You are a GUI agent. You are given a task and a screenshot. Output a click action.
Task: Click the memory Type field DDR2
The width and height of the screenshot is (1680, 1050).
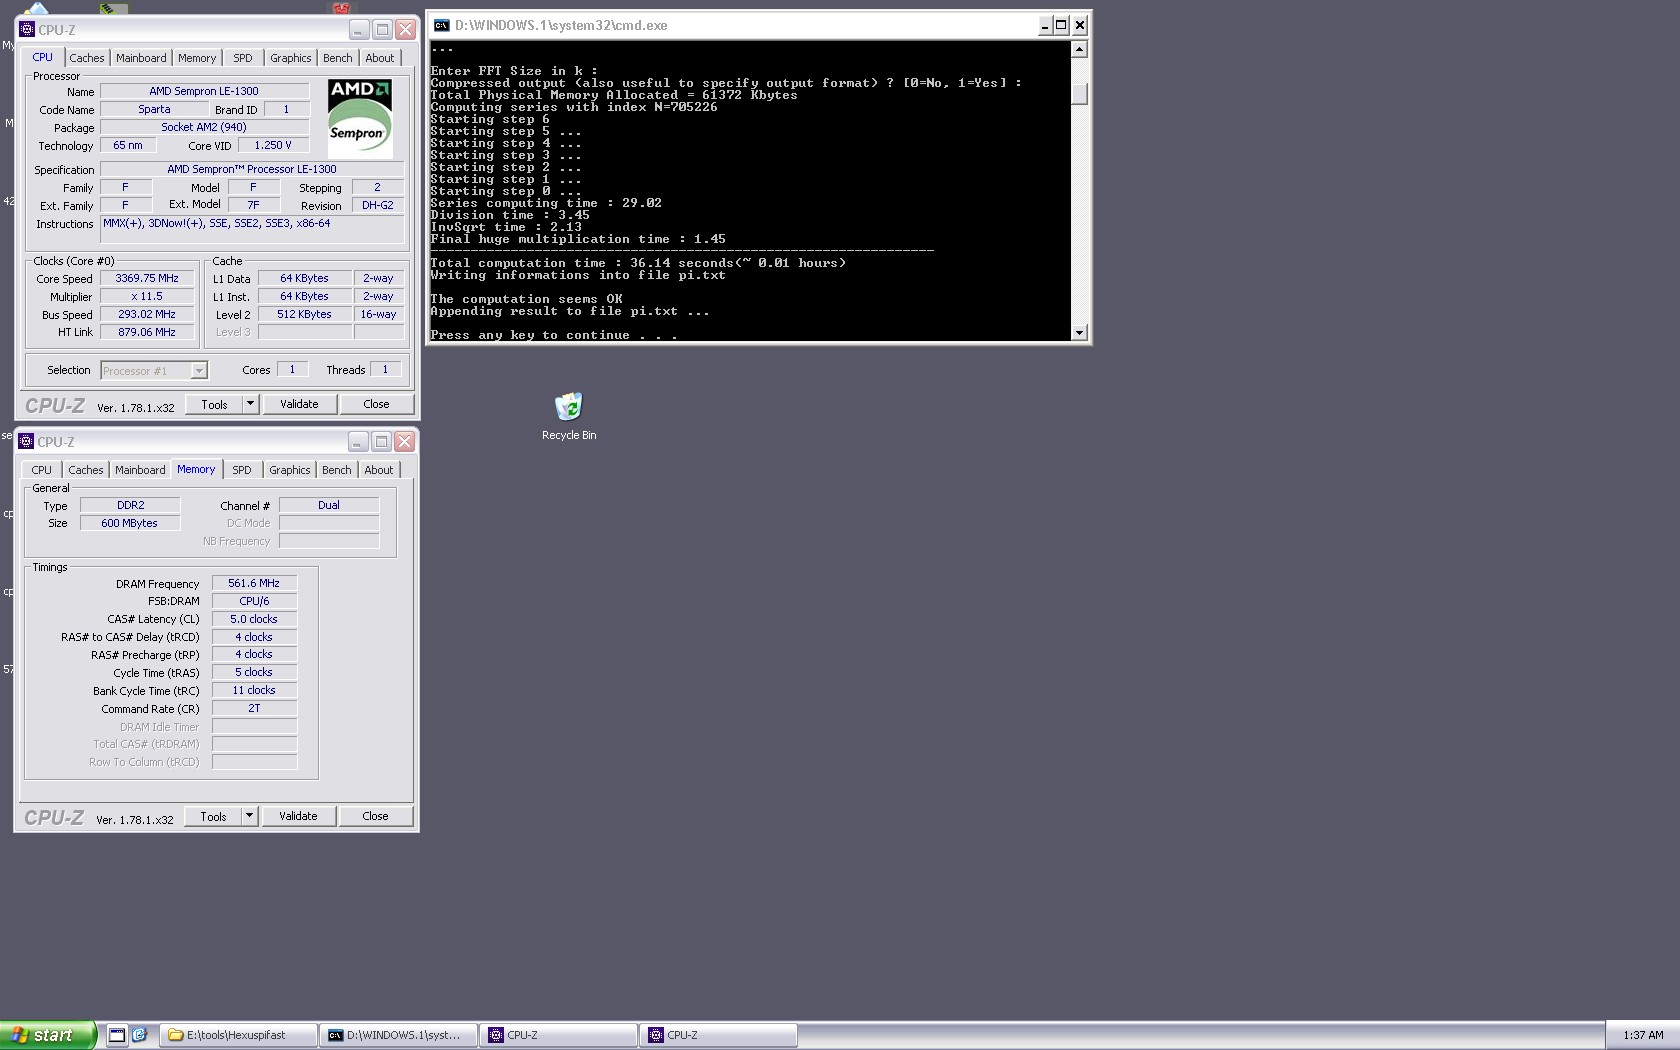[x=130, y=506]
